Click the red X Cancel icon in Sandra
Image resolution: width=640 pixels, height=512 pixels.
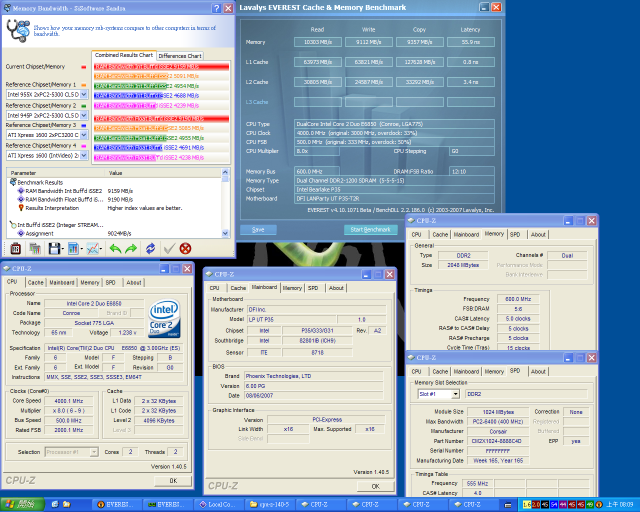(185, 248)
